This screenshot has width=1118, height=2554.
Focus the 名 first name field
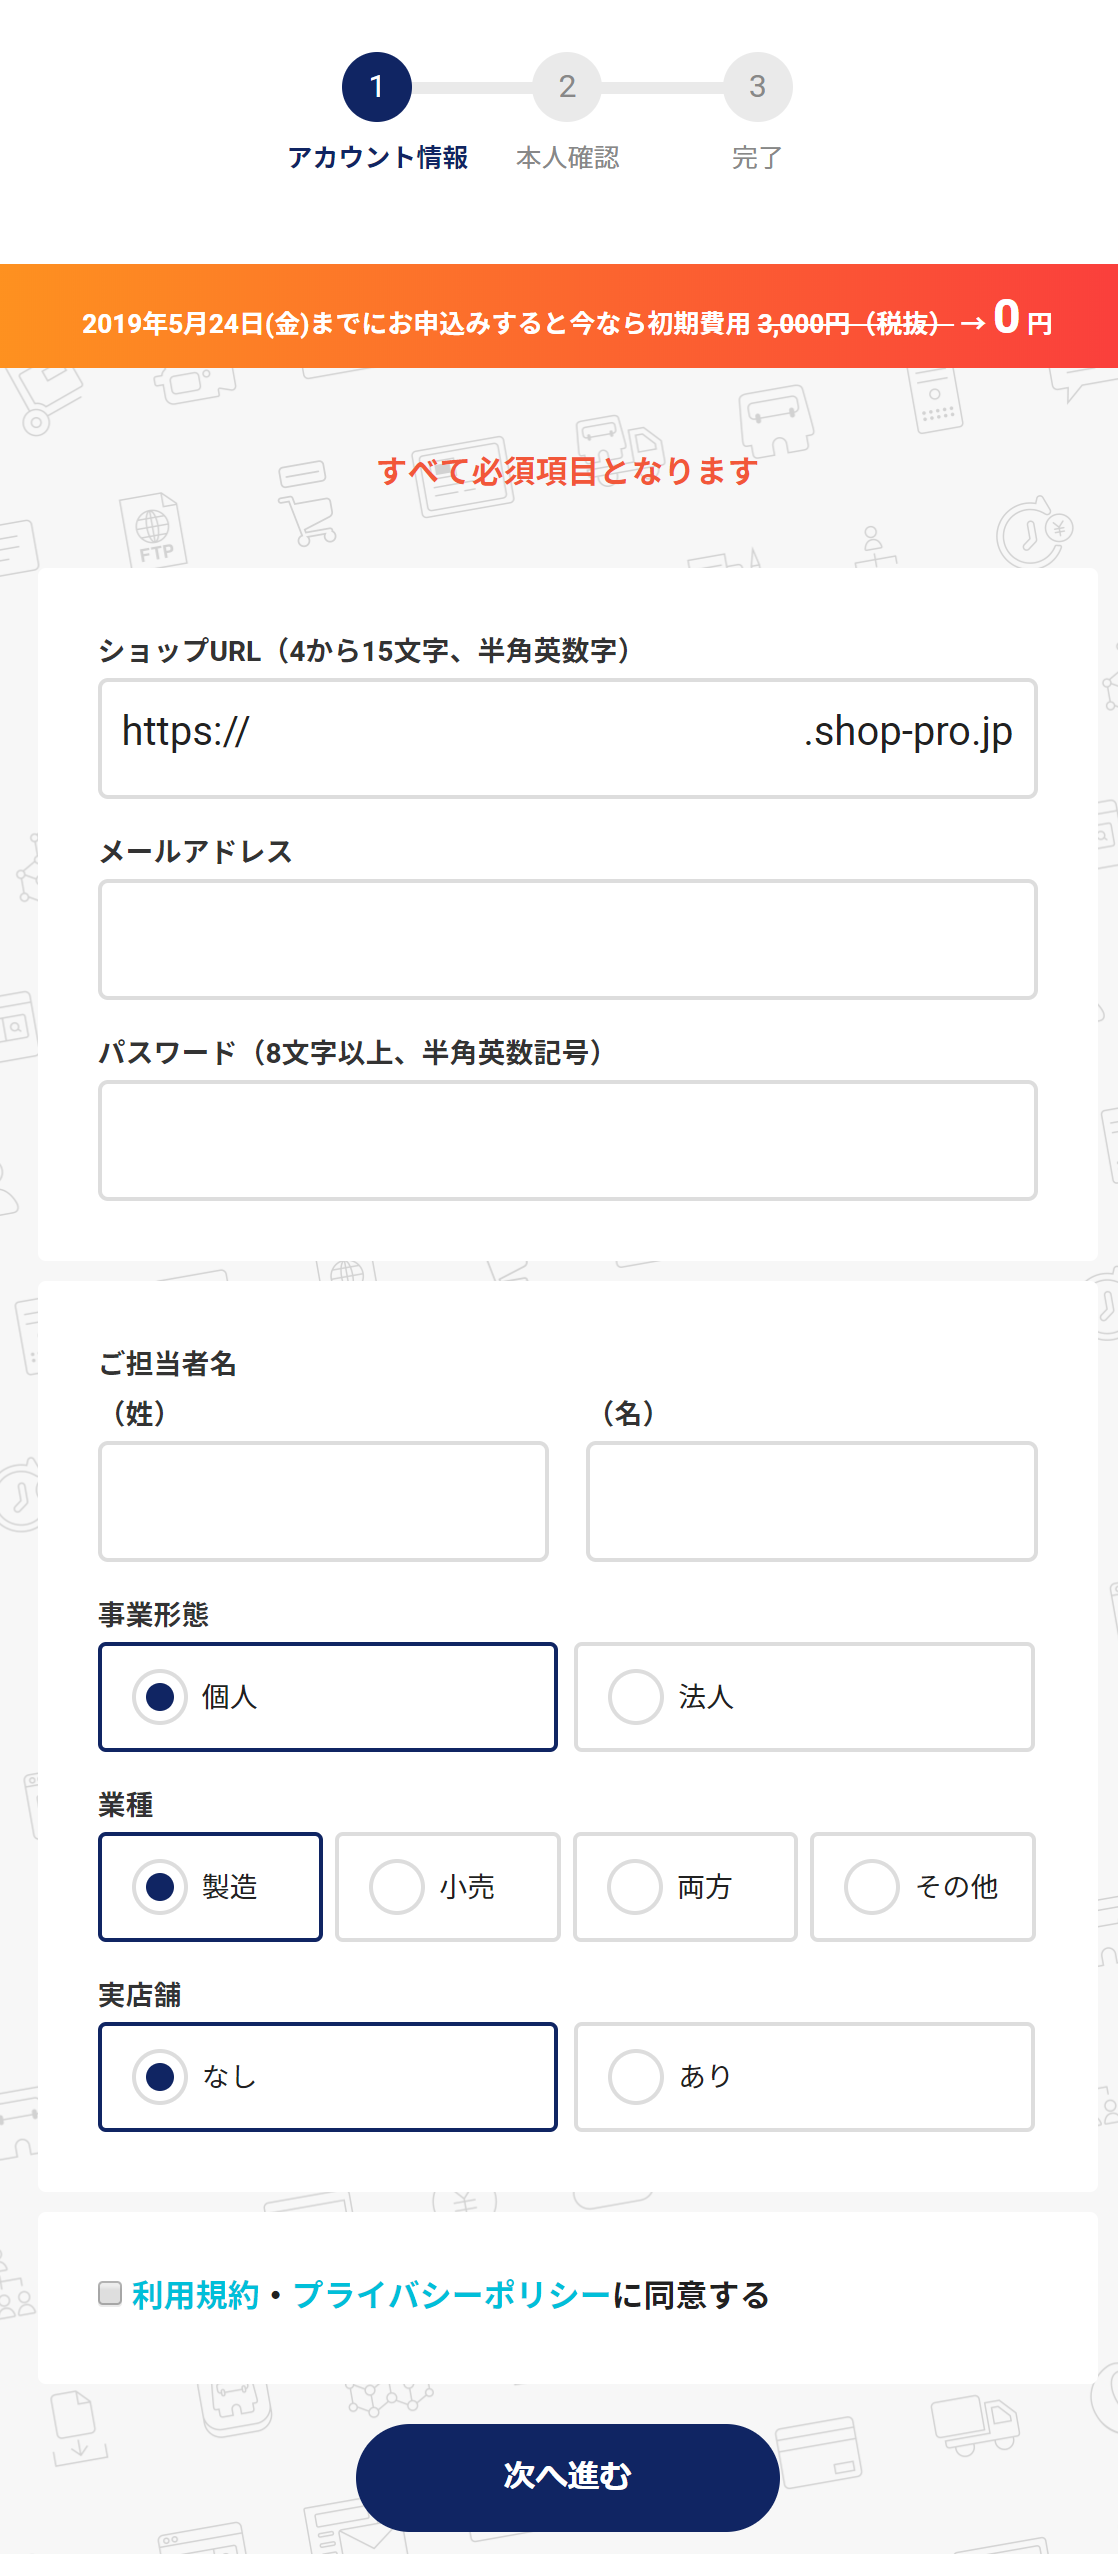tap(811, 1501)
